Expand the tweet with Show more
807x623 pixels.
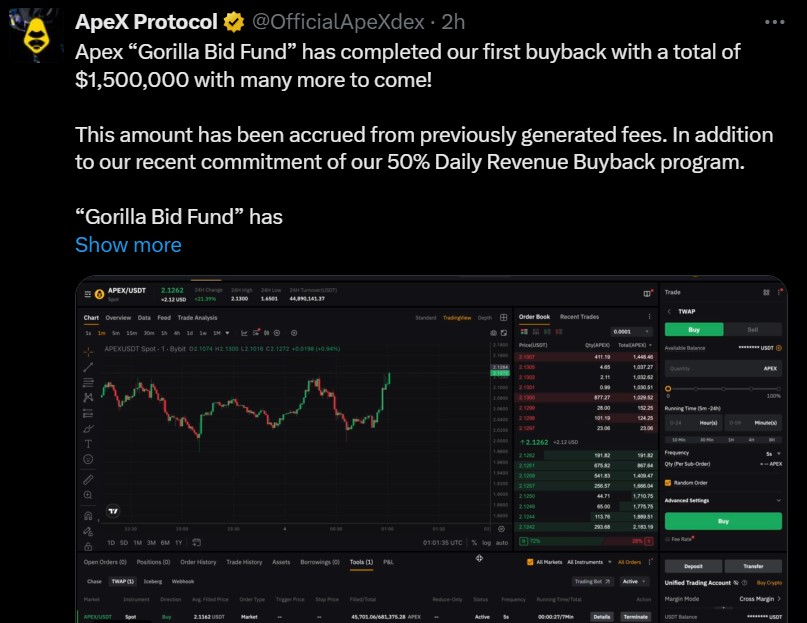coord(128,245)
